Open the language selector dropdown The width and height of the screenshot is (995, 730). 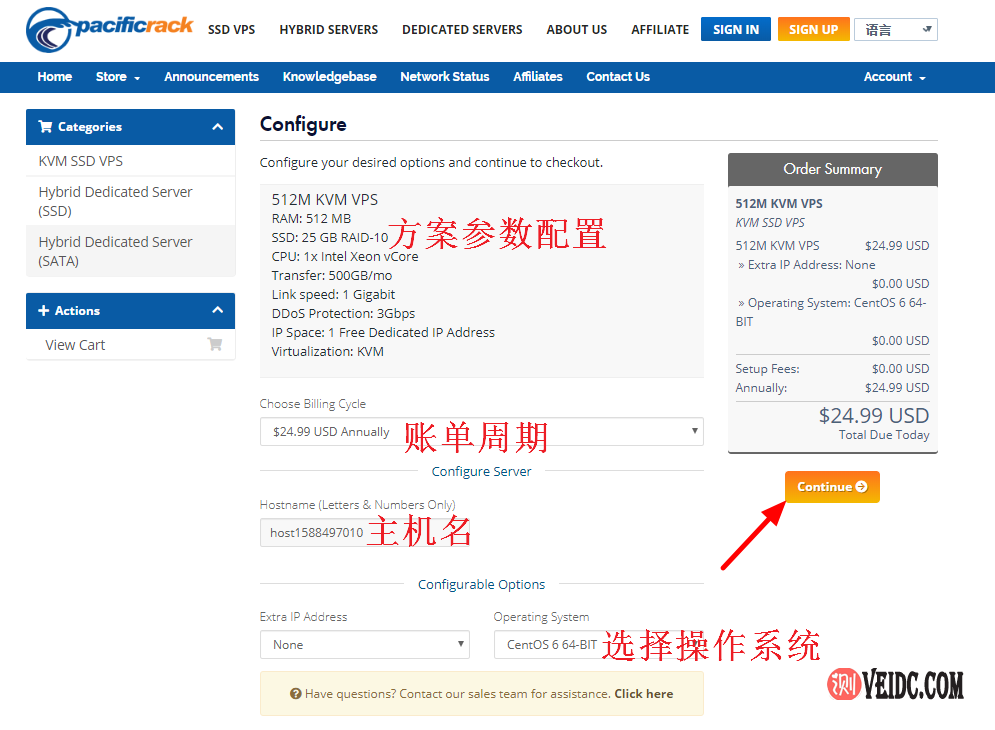[x=896, y=30]
